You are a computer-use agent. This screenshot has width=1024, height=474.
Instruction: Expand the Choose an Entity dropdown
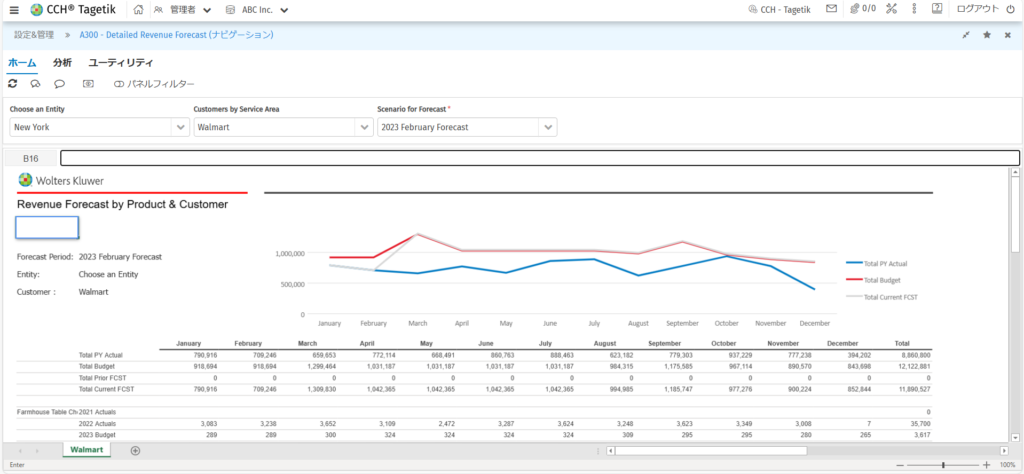coord(181,128)
